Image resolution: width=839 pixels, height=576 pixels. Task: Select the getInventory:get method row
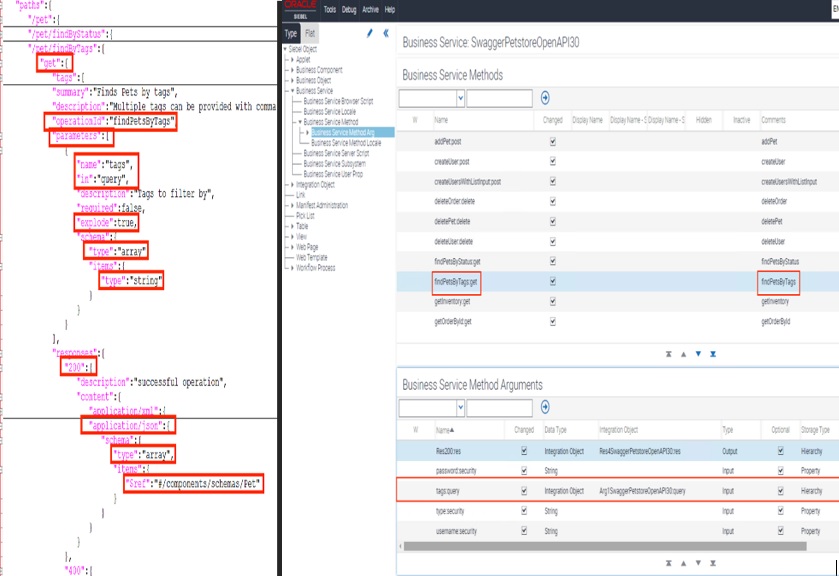coord(617,301)
